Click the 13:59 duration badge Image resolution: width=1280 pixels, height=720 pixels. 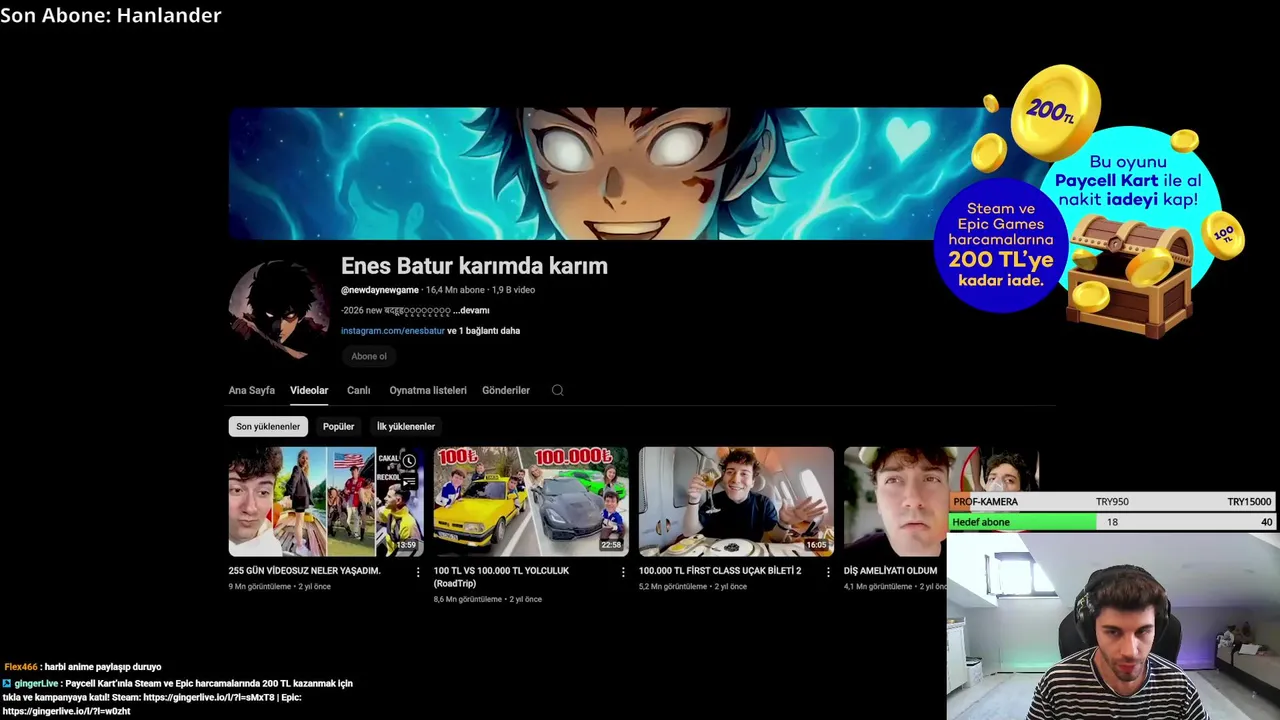coord(406,545)
